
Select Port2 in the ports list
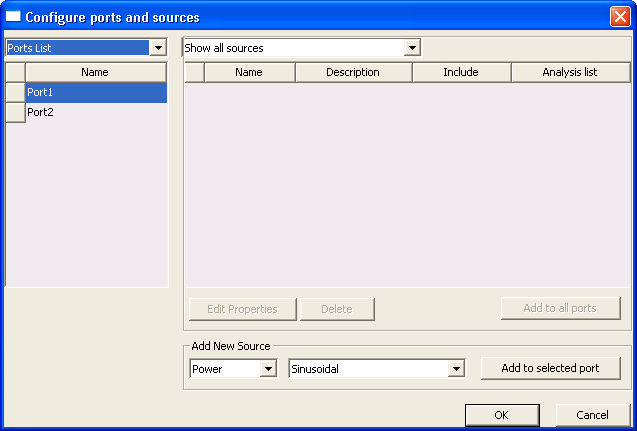[x=95, y=112]
